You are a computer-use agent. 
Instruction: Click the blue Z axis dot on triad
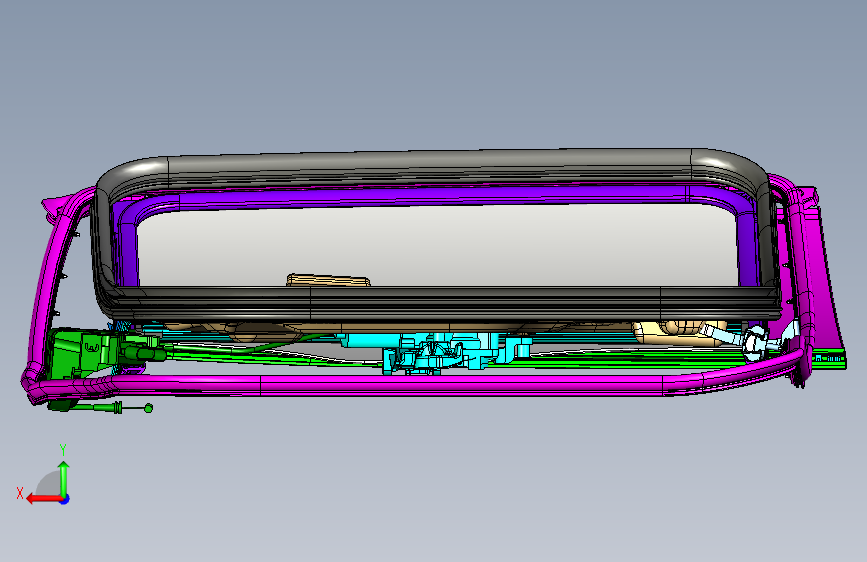65,499
